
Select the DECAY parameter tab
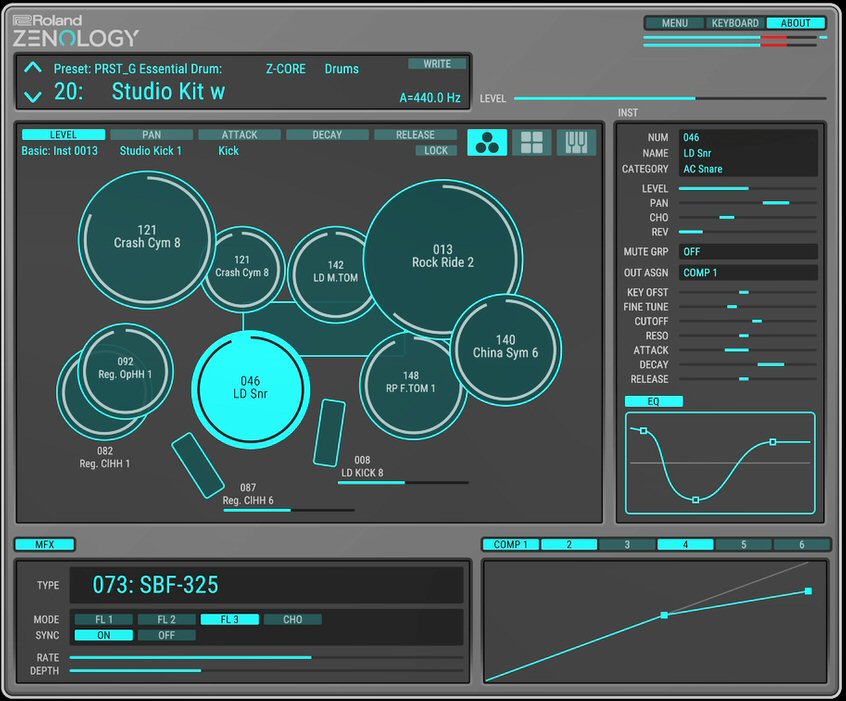[328, 135]
